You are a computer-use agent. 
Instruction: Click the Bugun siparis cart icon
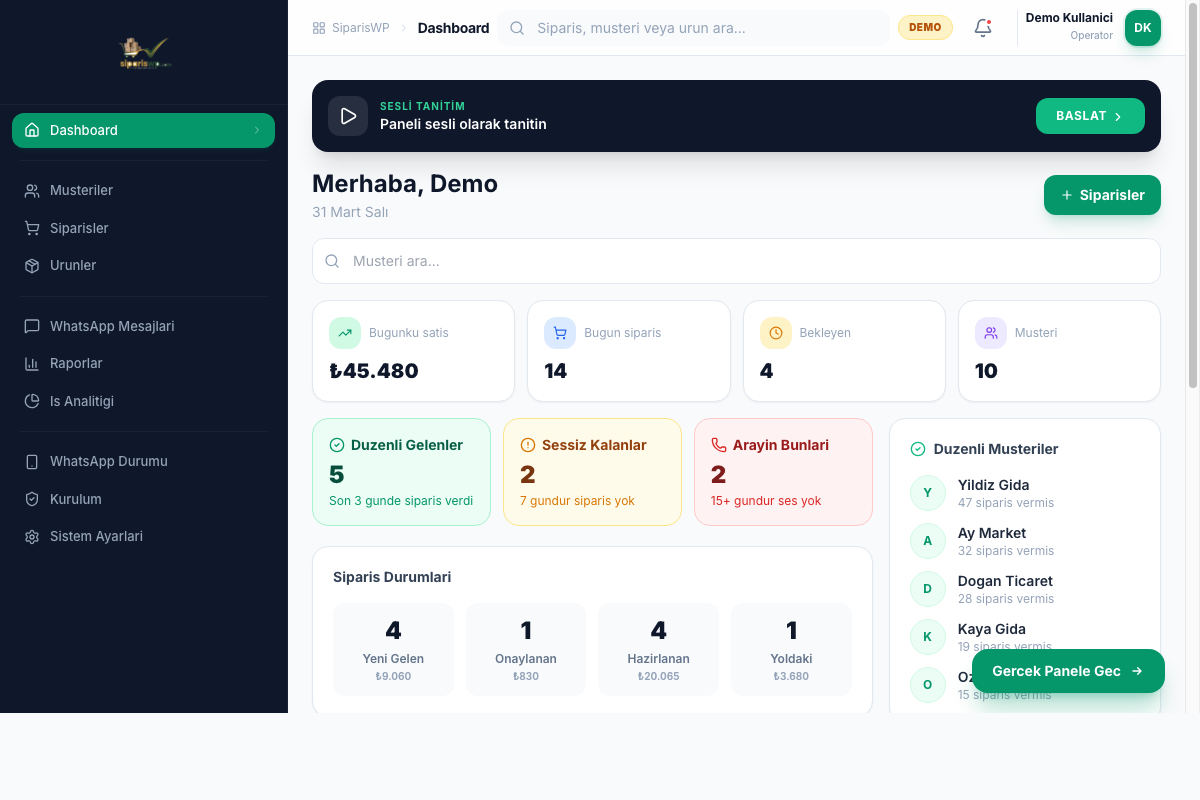click(560, 333)
